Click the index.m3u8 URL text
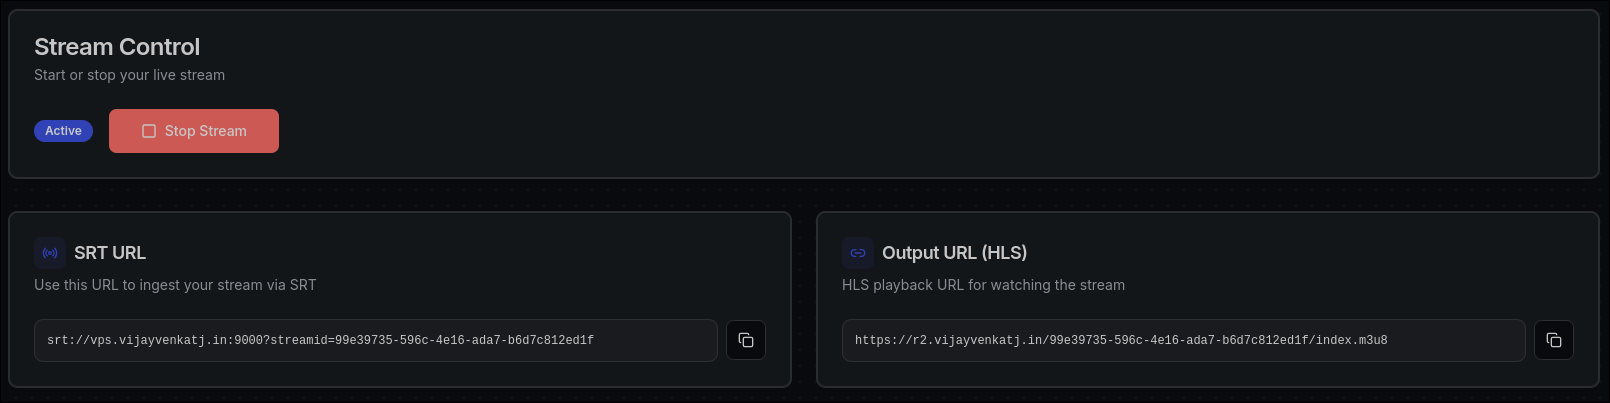Viewport: 1610px width, 403px height. [1121, 340]
